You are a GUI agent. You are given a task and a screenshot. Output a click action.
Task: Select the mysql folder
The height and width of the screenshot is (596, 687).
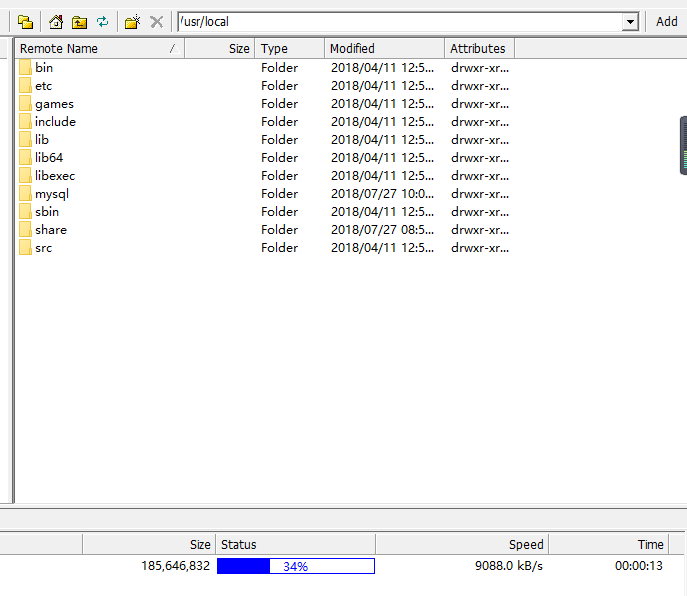(x=52, y=194)
